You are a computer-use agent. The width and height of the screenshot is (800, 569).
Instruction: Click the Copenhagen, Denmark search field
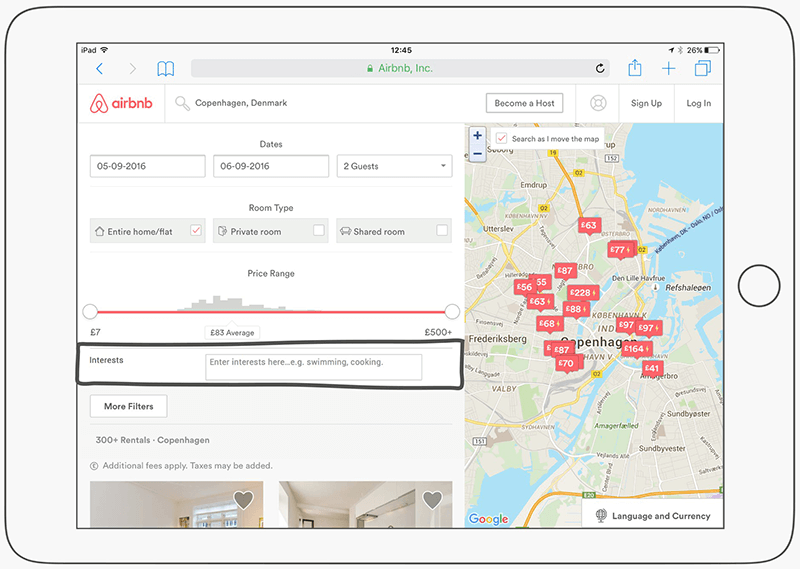tap(241, 103)
